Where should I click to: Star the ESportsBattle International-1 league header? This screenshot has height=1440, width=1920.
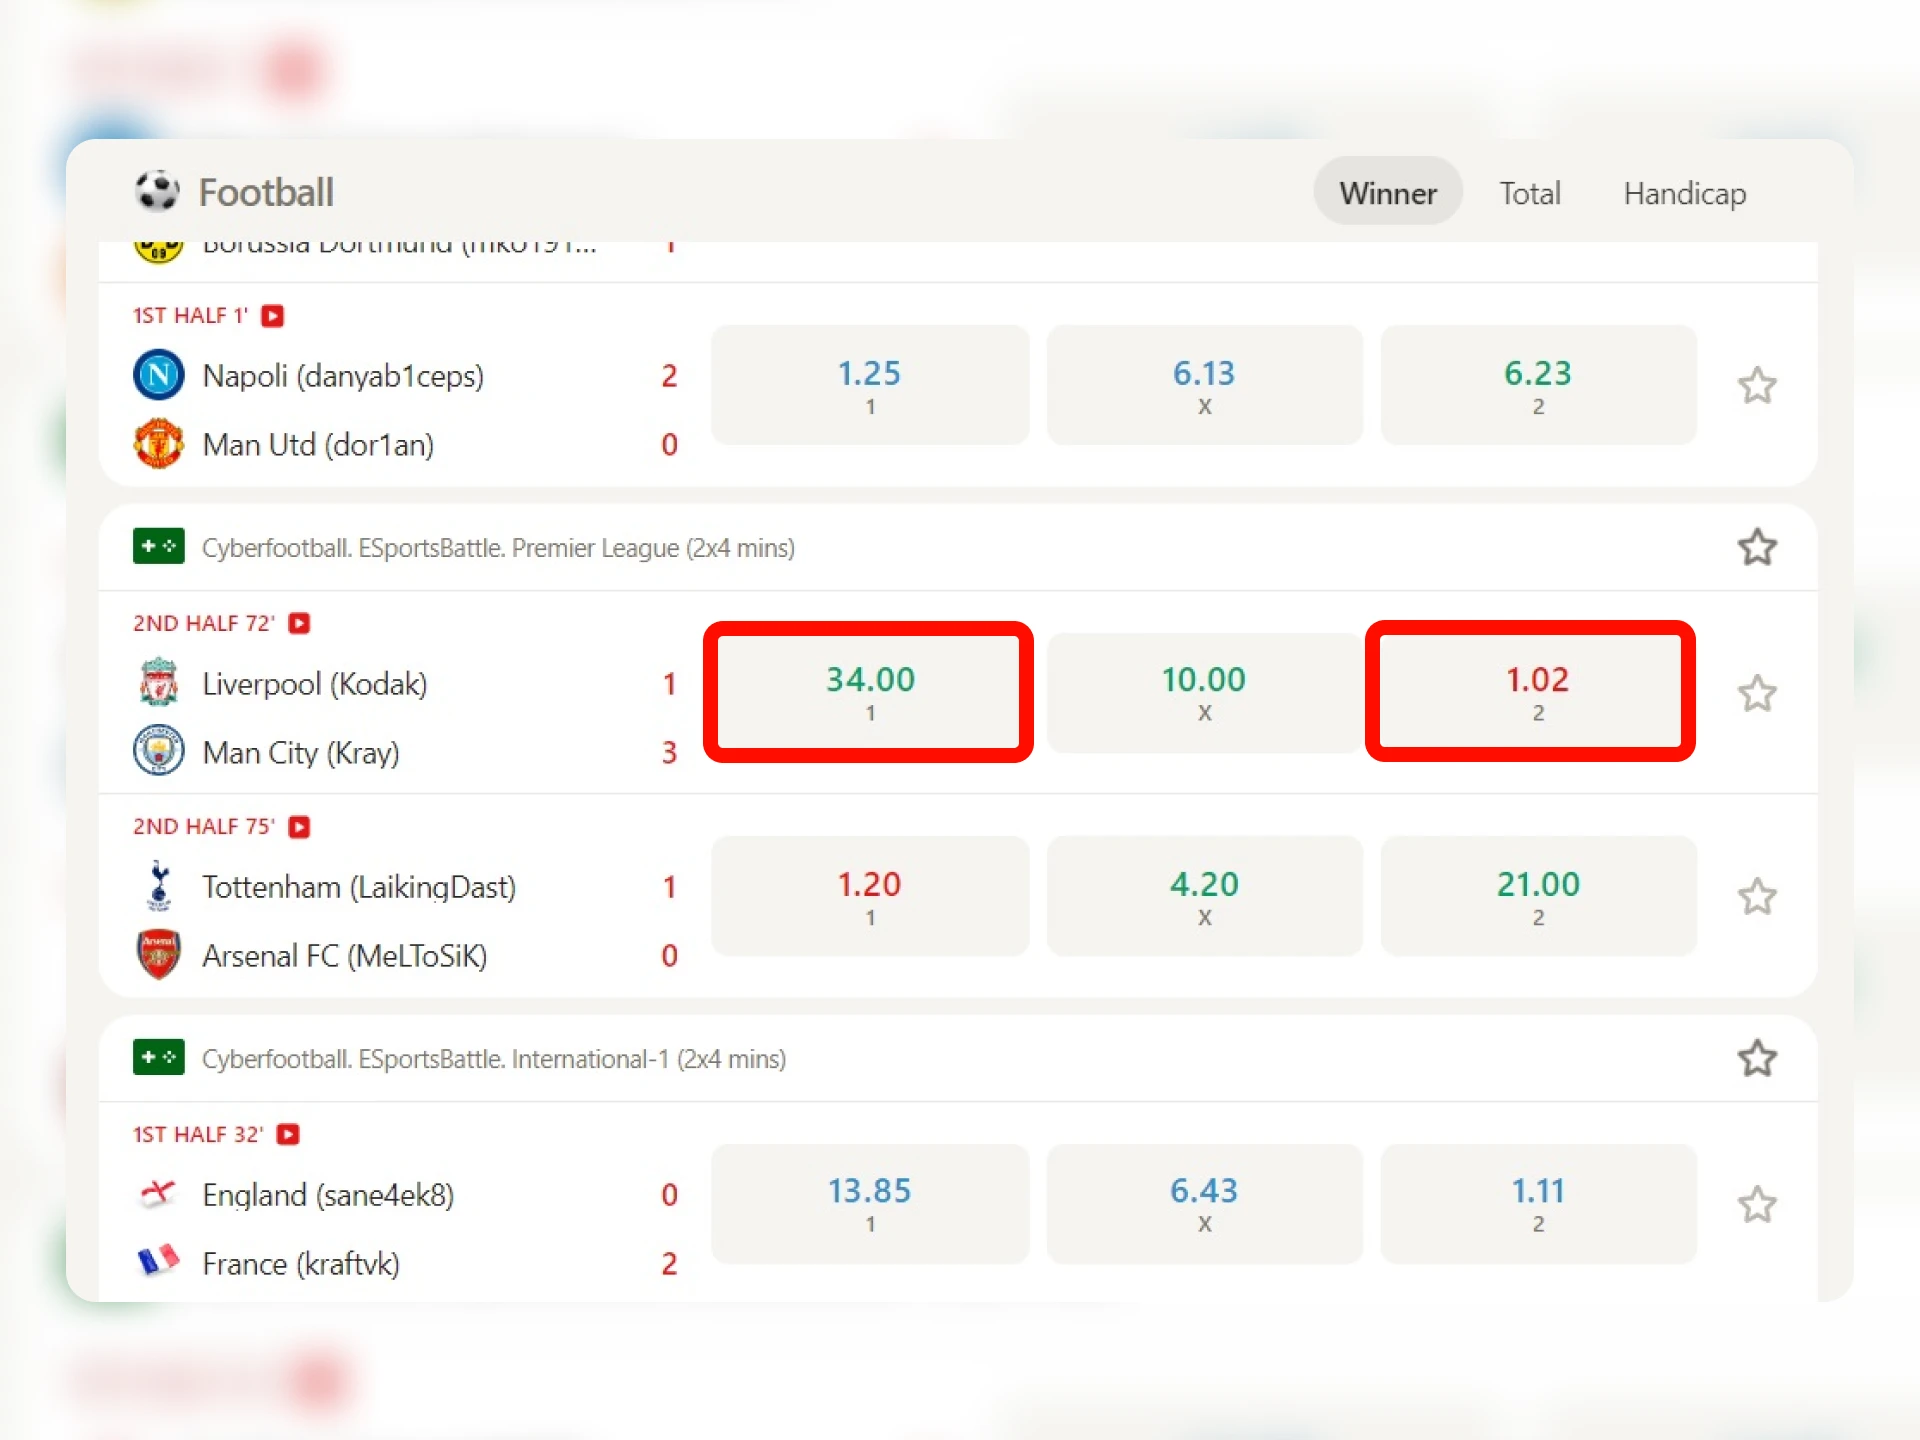(x=1756, y=1058)
